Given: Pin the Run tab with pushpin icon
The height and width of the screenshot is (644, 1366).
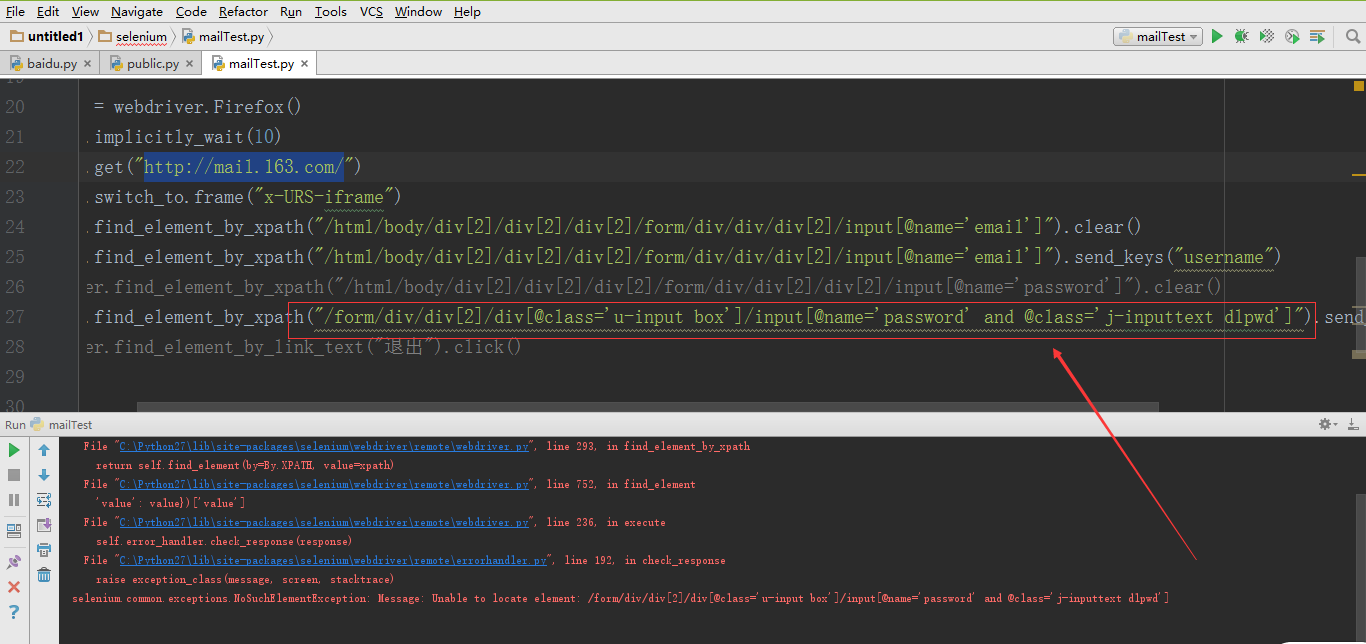Looking at the screenshot, I should click(x=14, y=562).
